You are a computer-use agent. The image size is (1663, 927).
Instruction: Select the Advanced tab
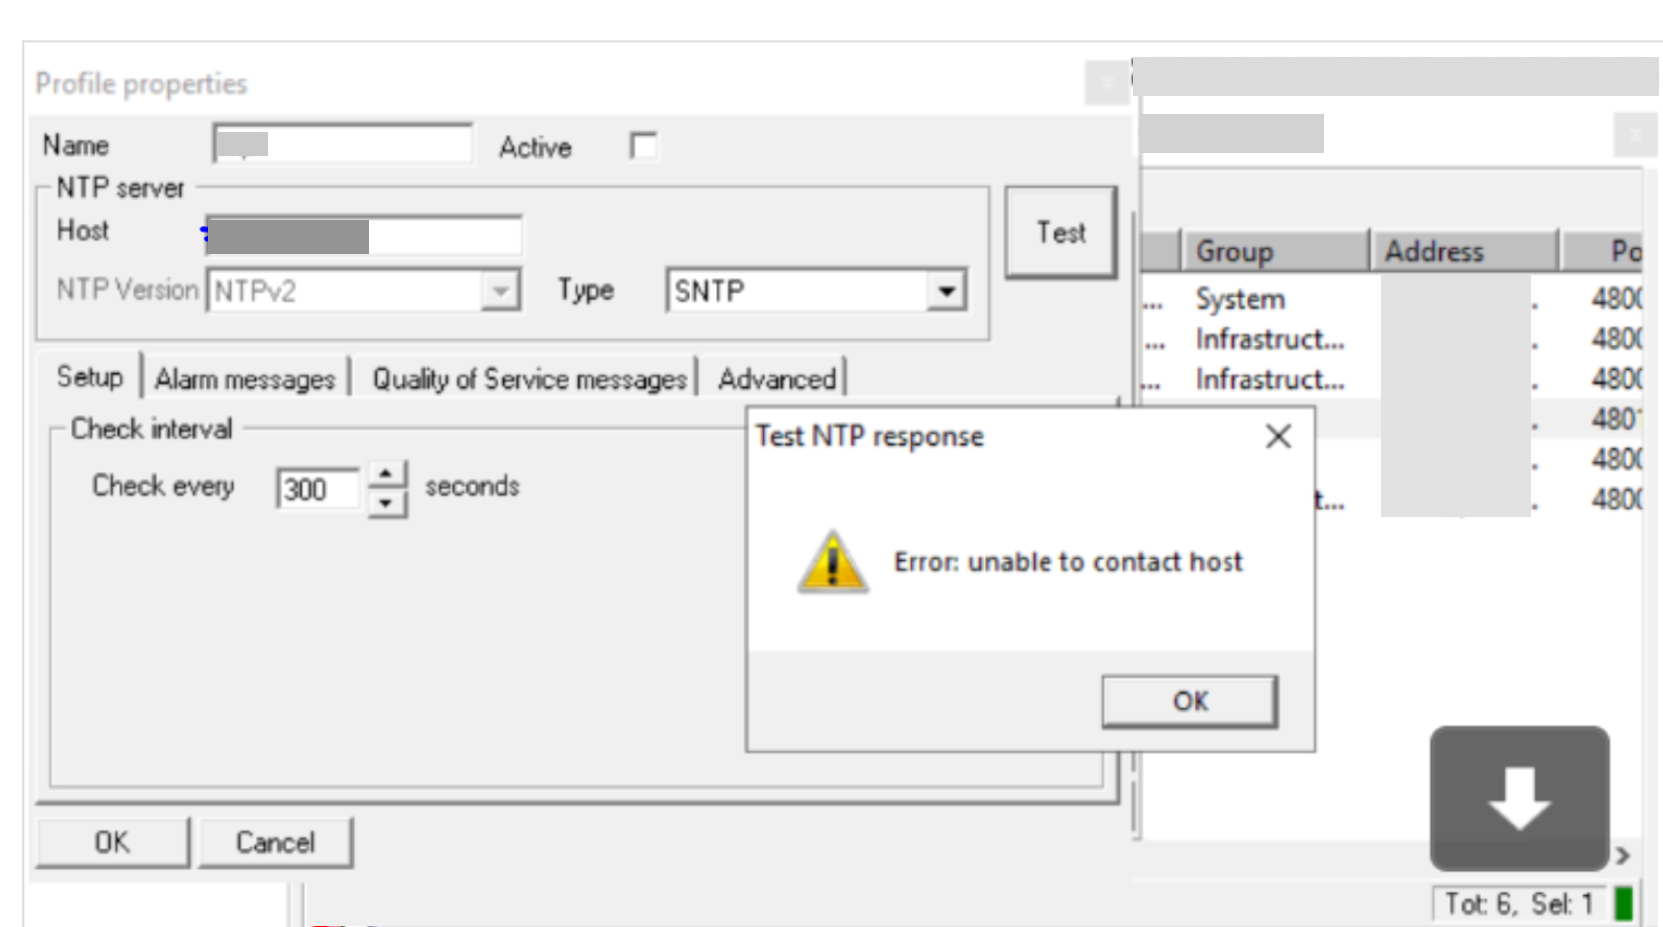(x=777, y=379)
